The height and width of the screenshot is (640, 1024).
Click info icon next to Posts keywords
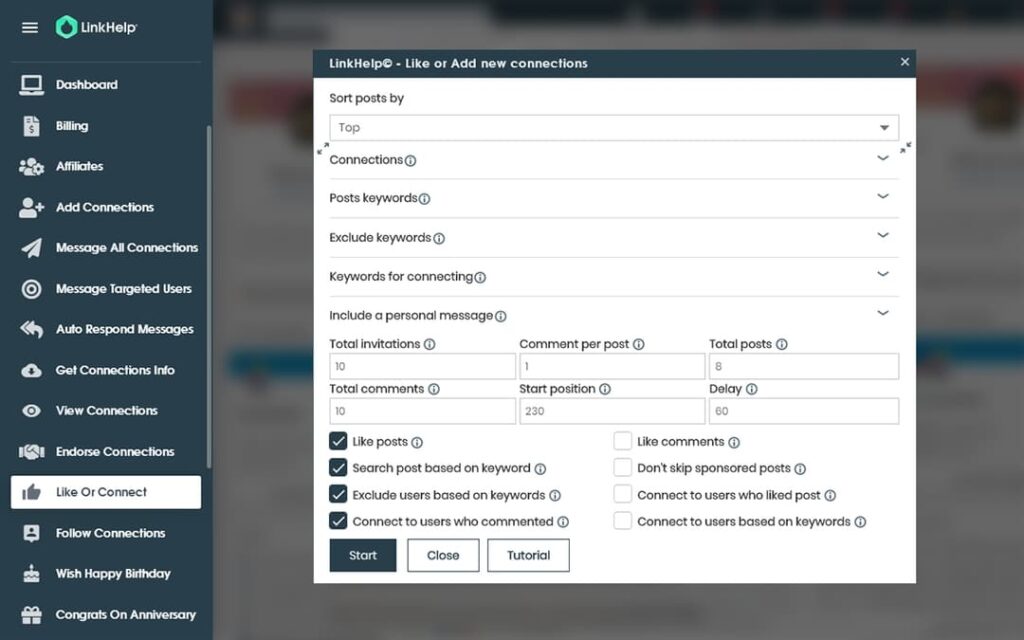coord(424,199)
